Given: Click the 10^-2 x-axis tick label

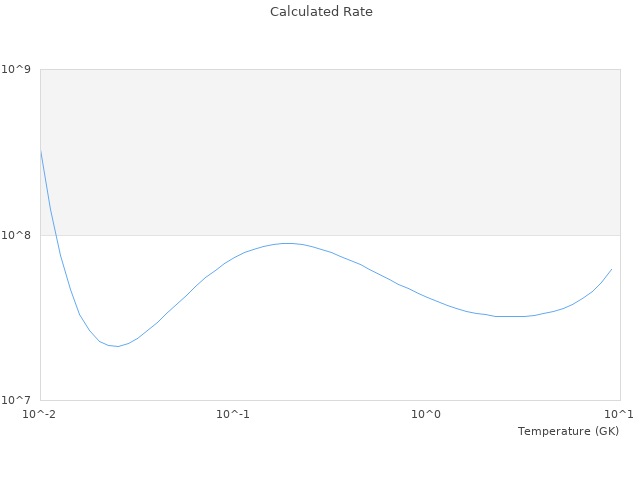Looking at the screenshot, I should tap(40, 414).
